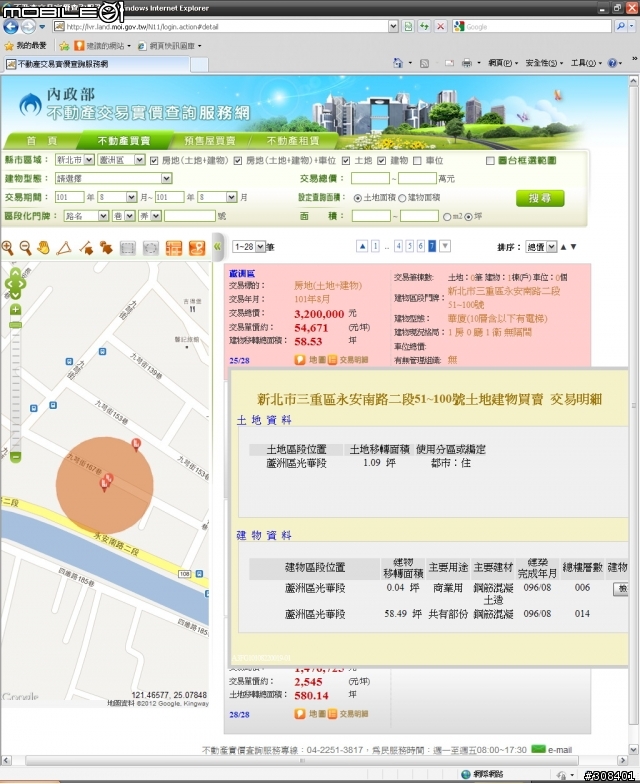Select the 坪 unit radio button
The height and width of the screenshot is (784, 640).
coord(468,216)
